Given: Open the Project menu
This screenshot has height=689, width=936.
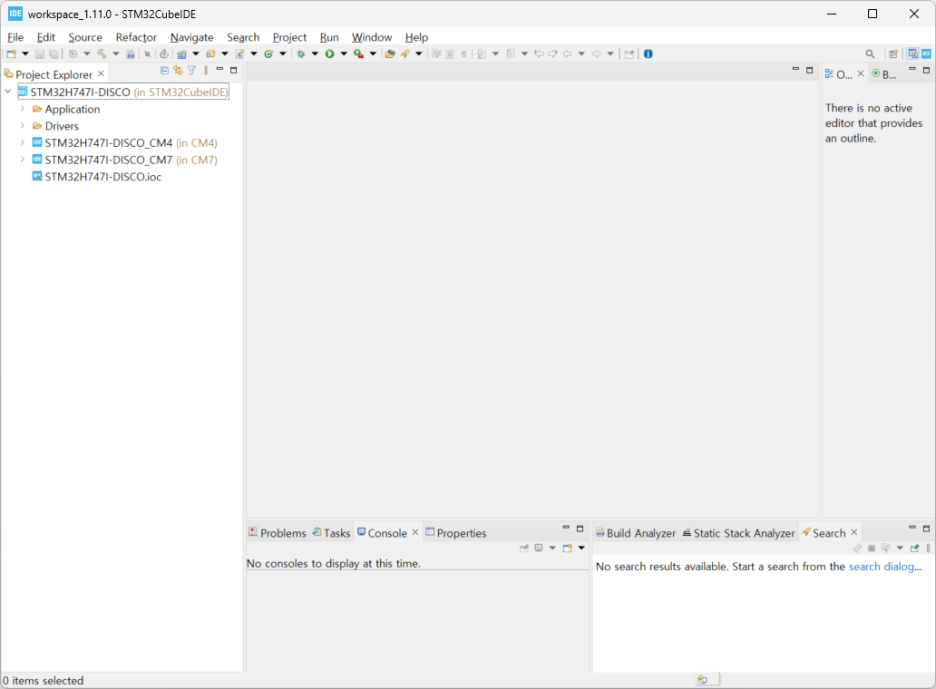Looking at the screenshot, I should [x=290, y=37].
